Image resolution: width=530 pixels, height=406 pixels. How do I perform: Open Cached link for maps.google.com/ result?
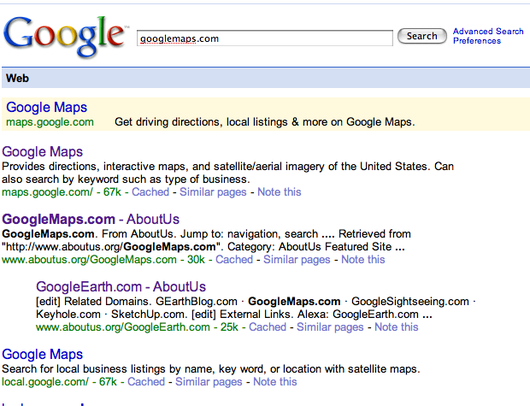click(150, 192)
